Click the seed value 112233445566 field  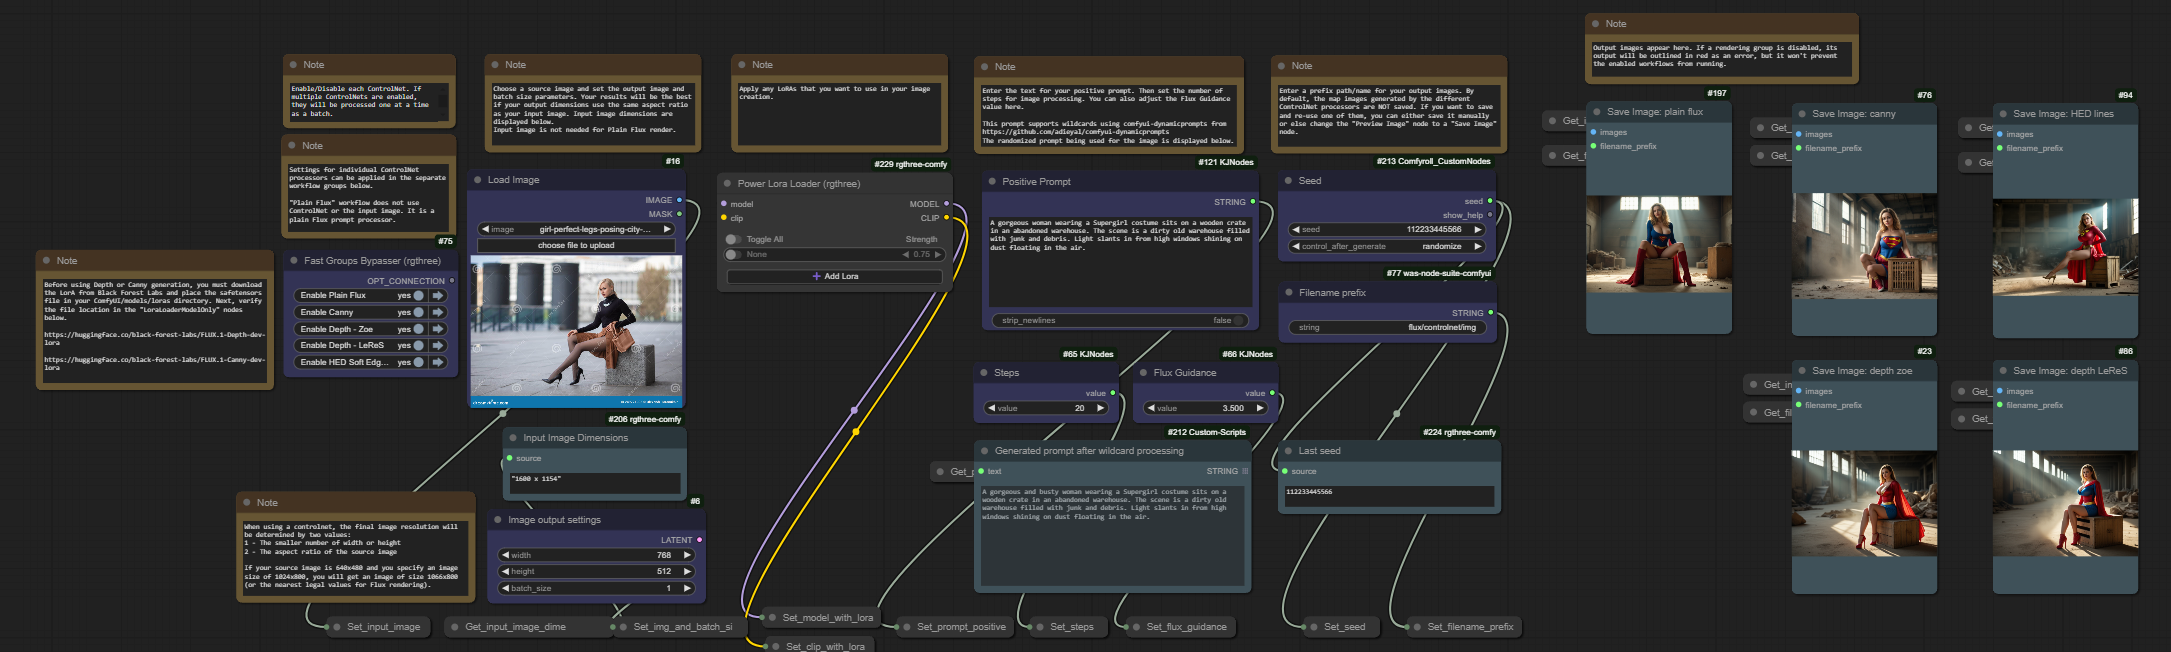coord(1387,229)
